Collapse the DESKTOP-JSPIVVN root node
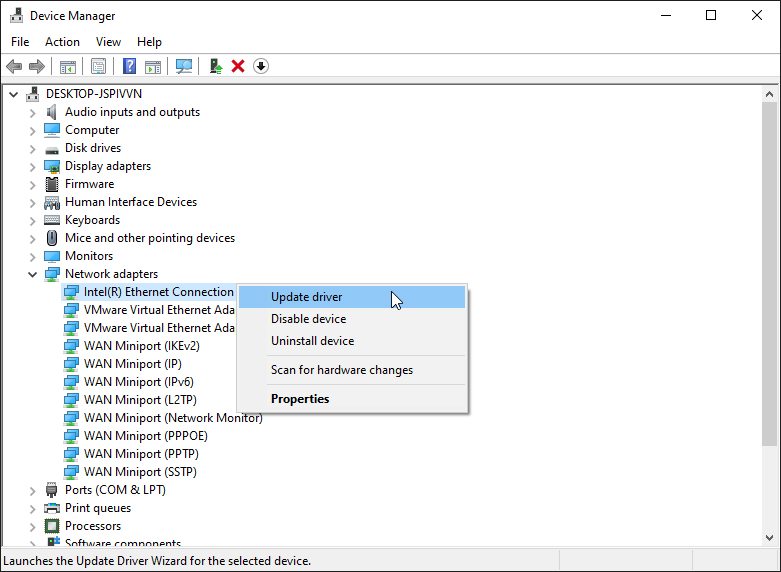Image resolution: width=781 pixels, height=572 pixels. click(x=13, y=94)
